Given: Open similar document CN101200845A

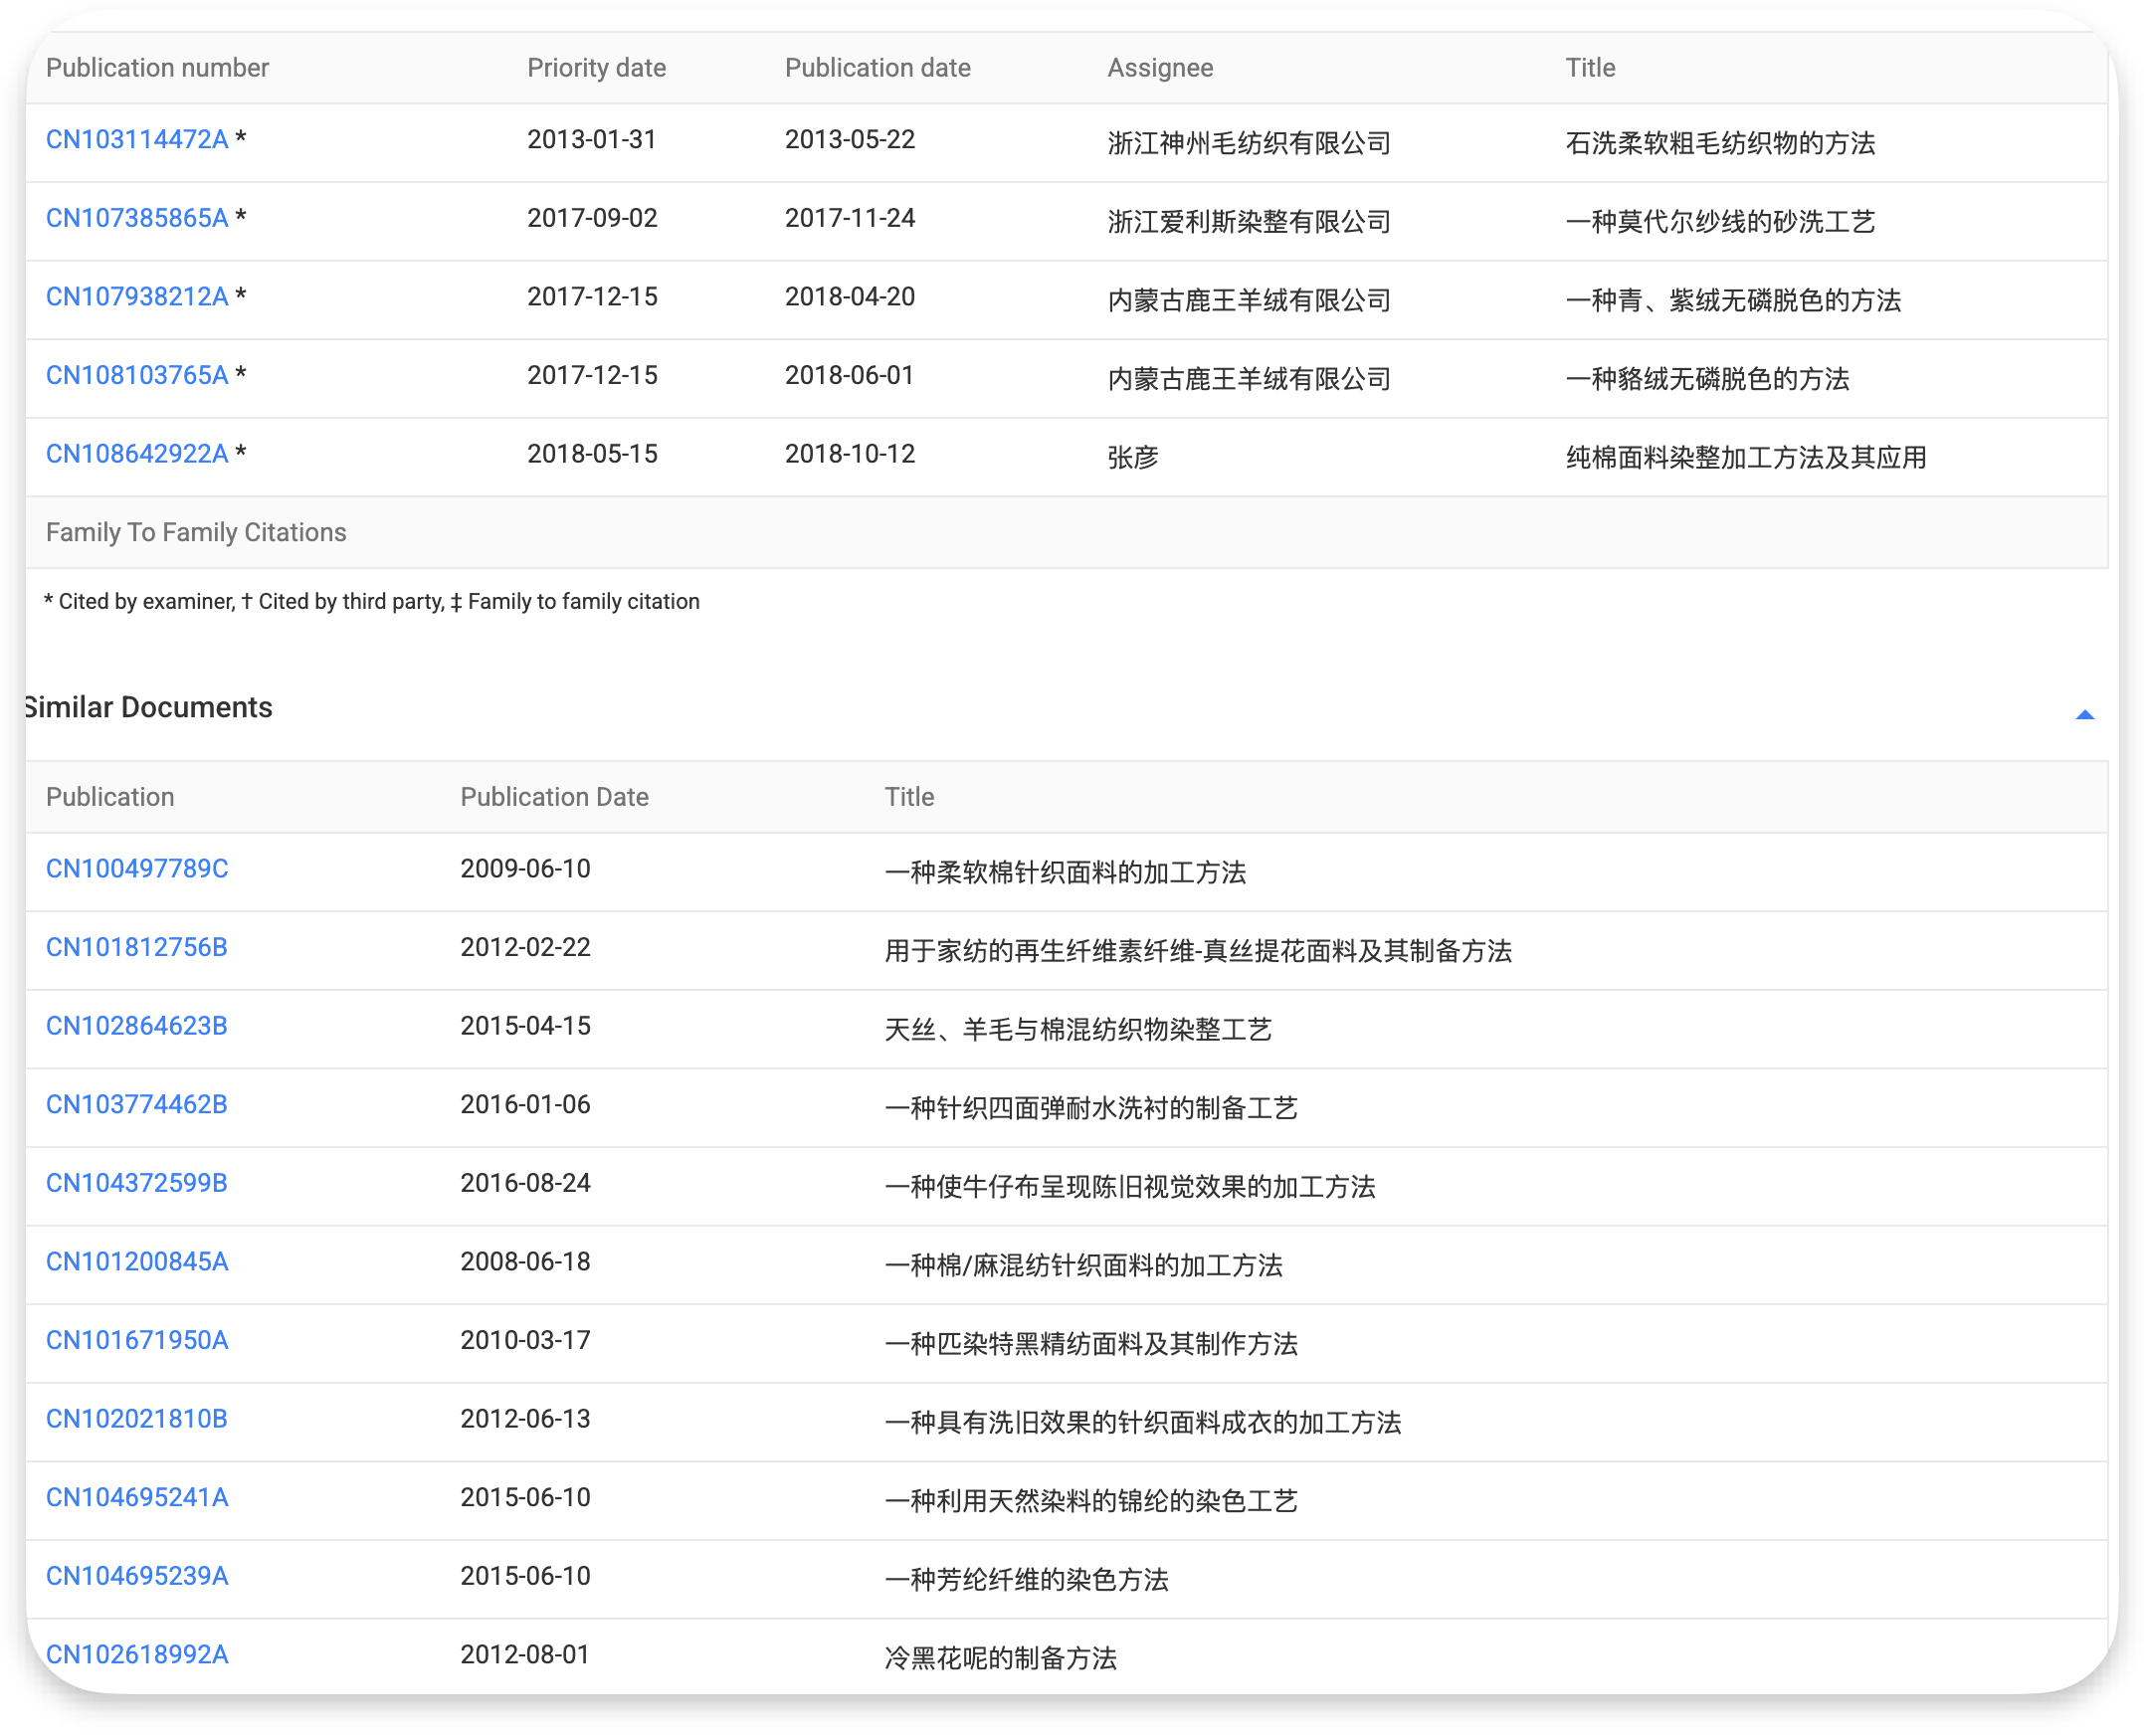Looking at the screenshot, I should tap(137, 1262).
